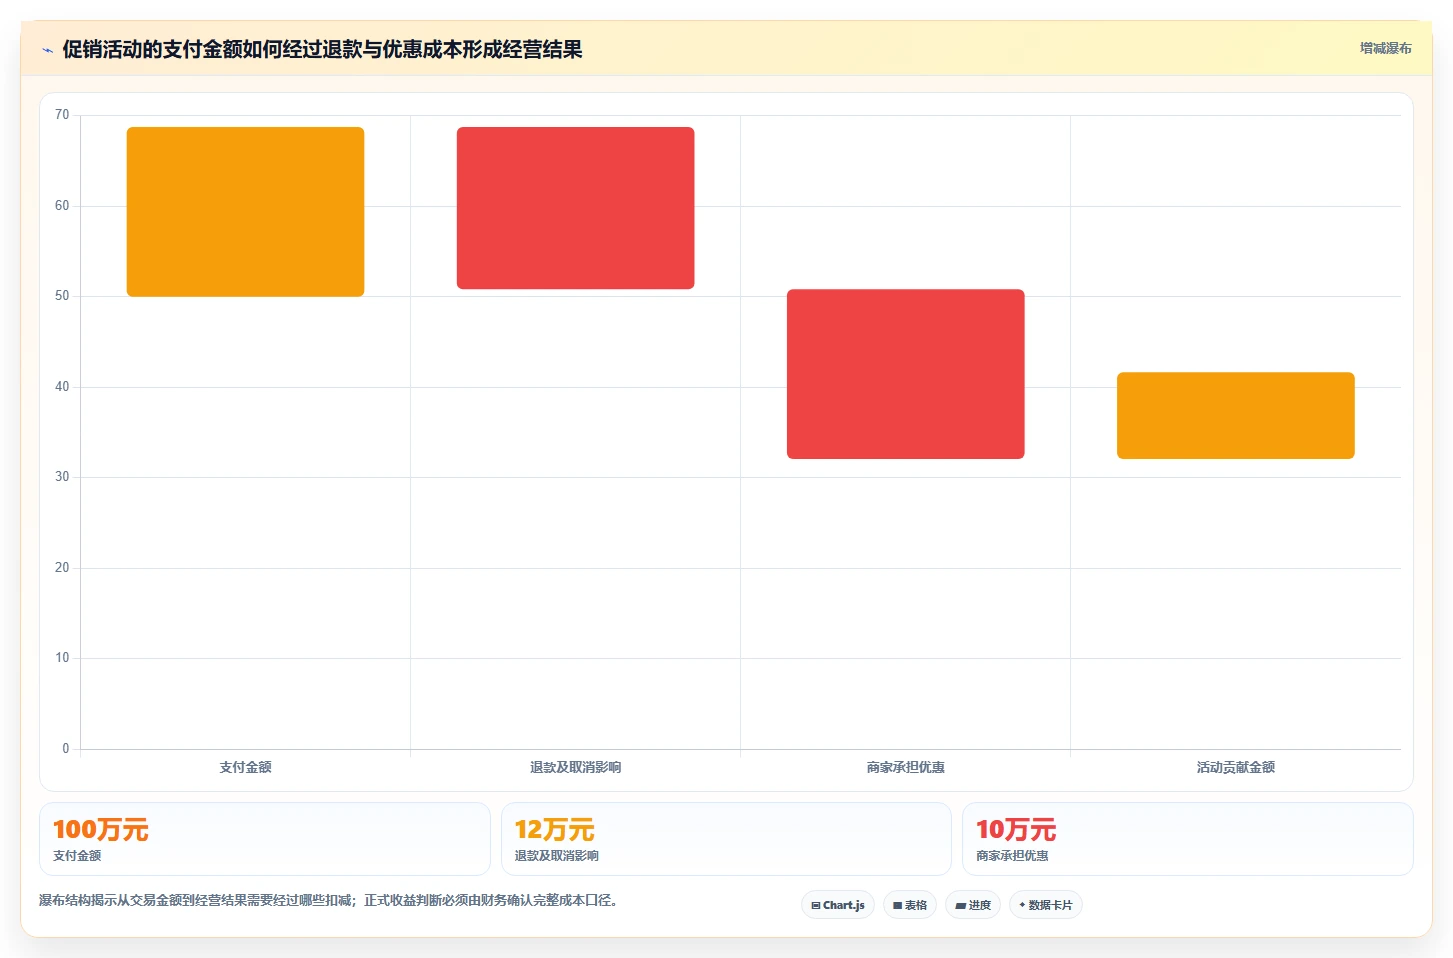Click the y-axis value 70

(62, 115)
